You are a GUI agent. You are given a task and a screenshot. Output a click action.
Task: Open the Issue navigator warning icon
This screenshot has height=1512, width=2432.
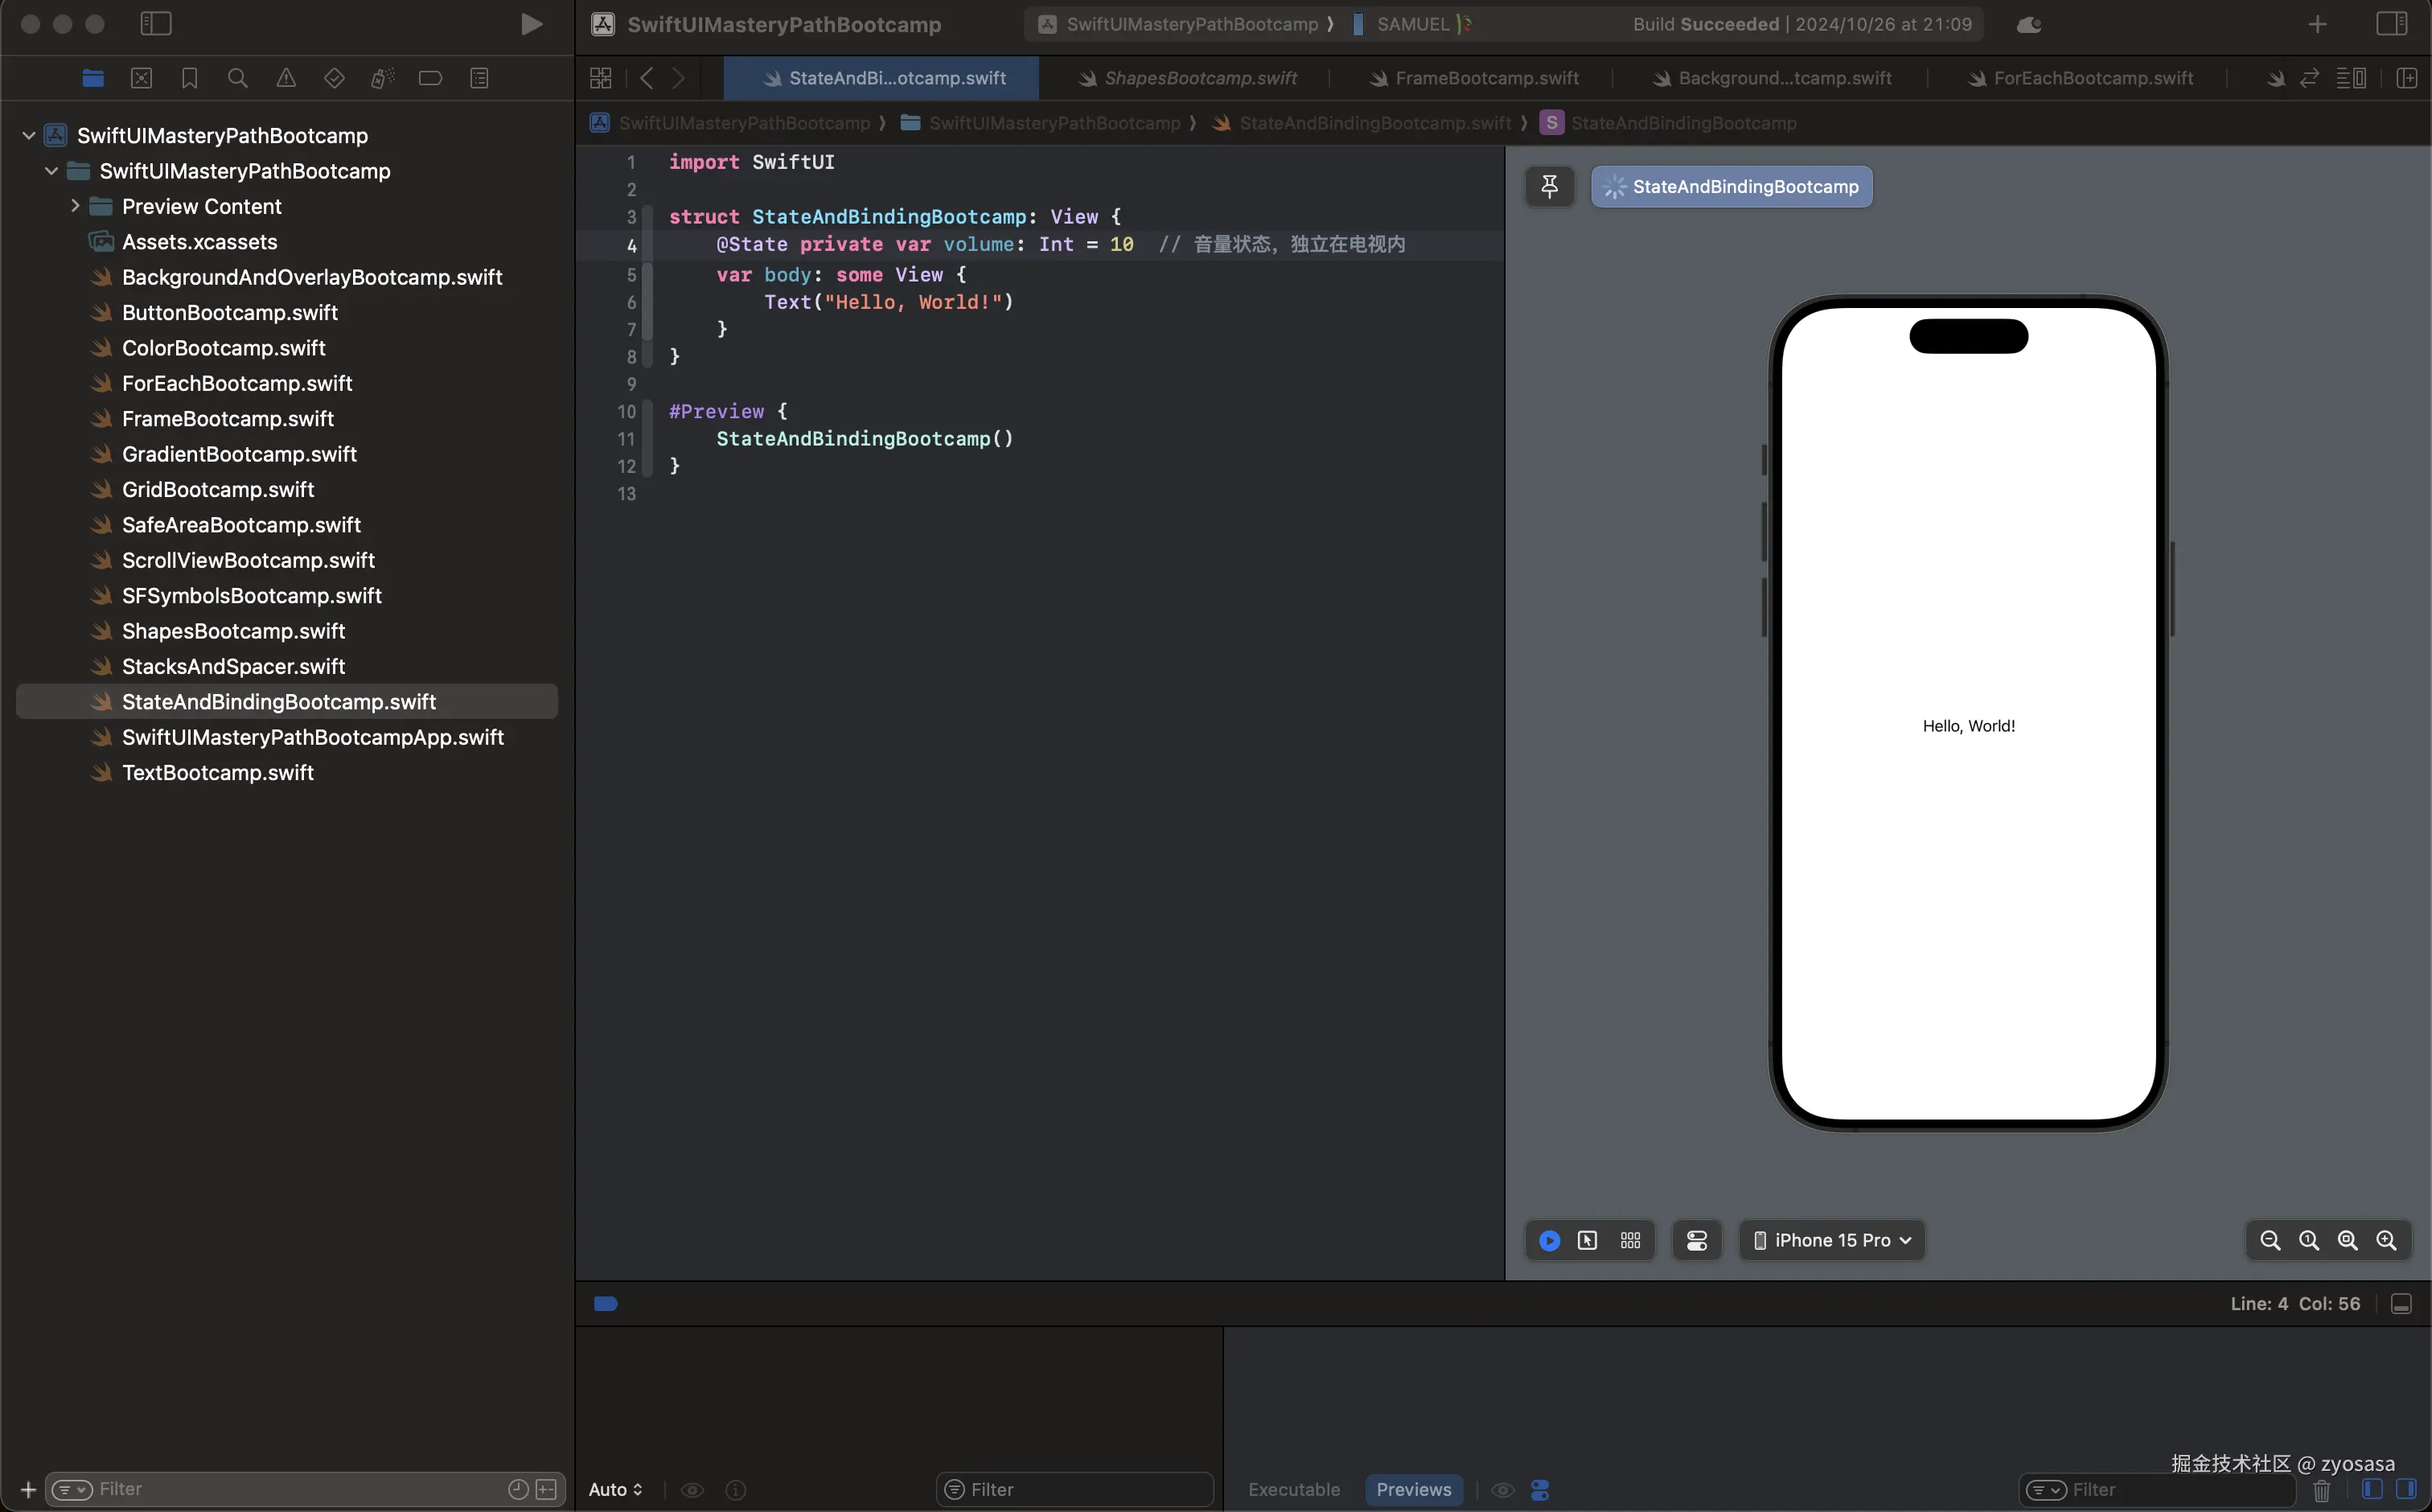(x=286, y=78)
